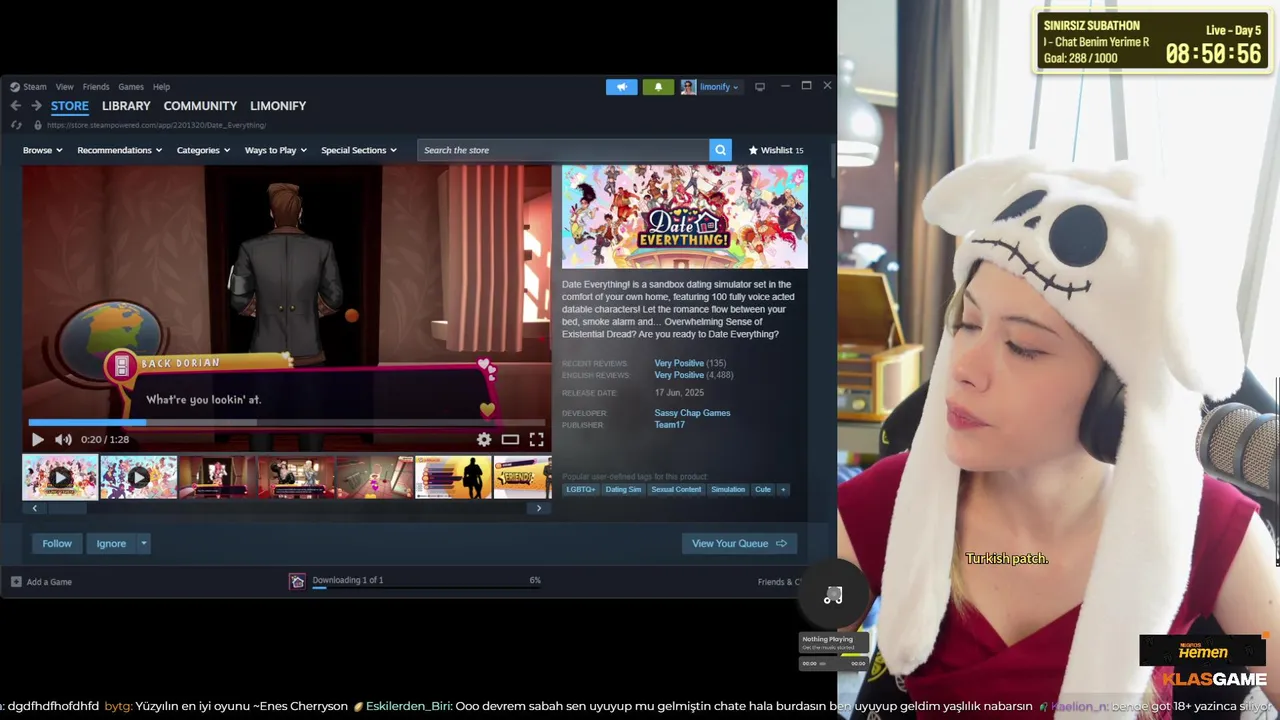Open the Sassy Chap Games developer link
1280x720 pixels.
[x=692, y=413]
